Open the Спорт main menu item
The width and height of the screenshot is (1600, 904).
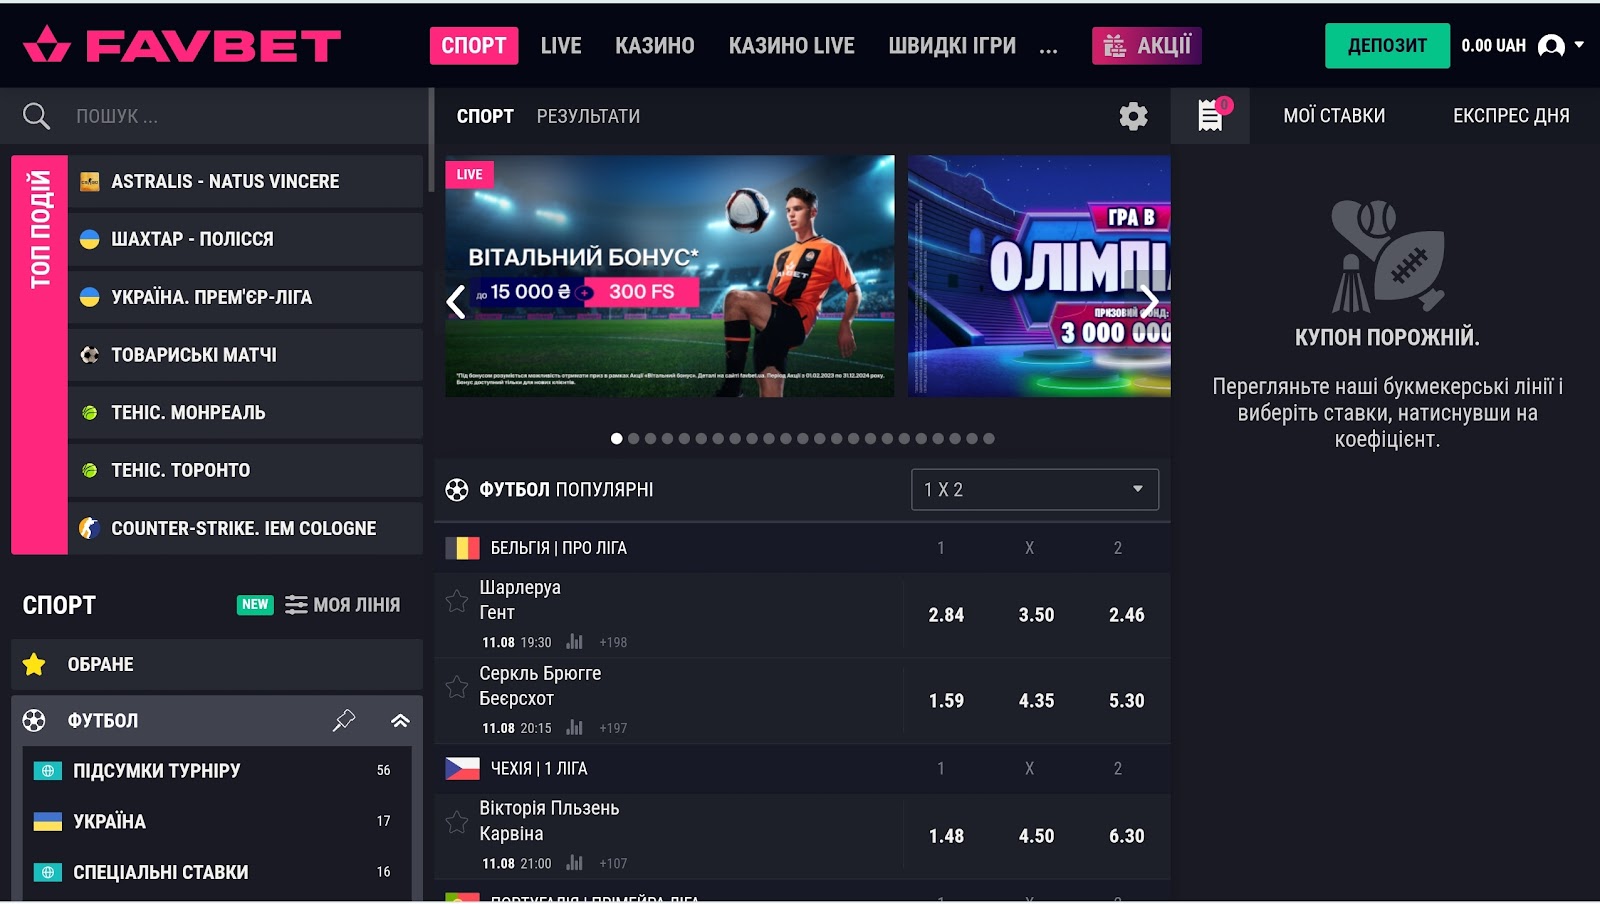coord(474,45)
